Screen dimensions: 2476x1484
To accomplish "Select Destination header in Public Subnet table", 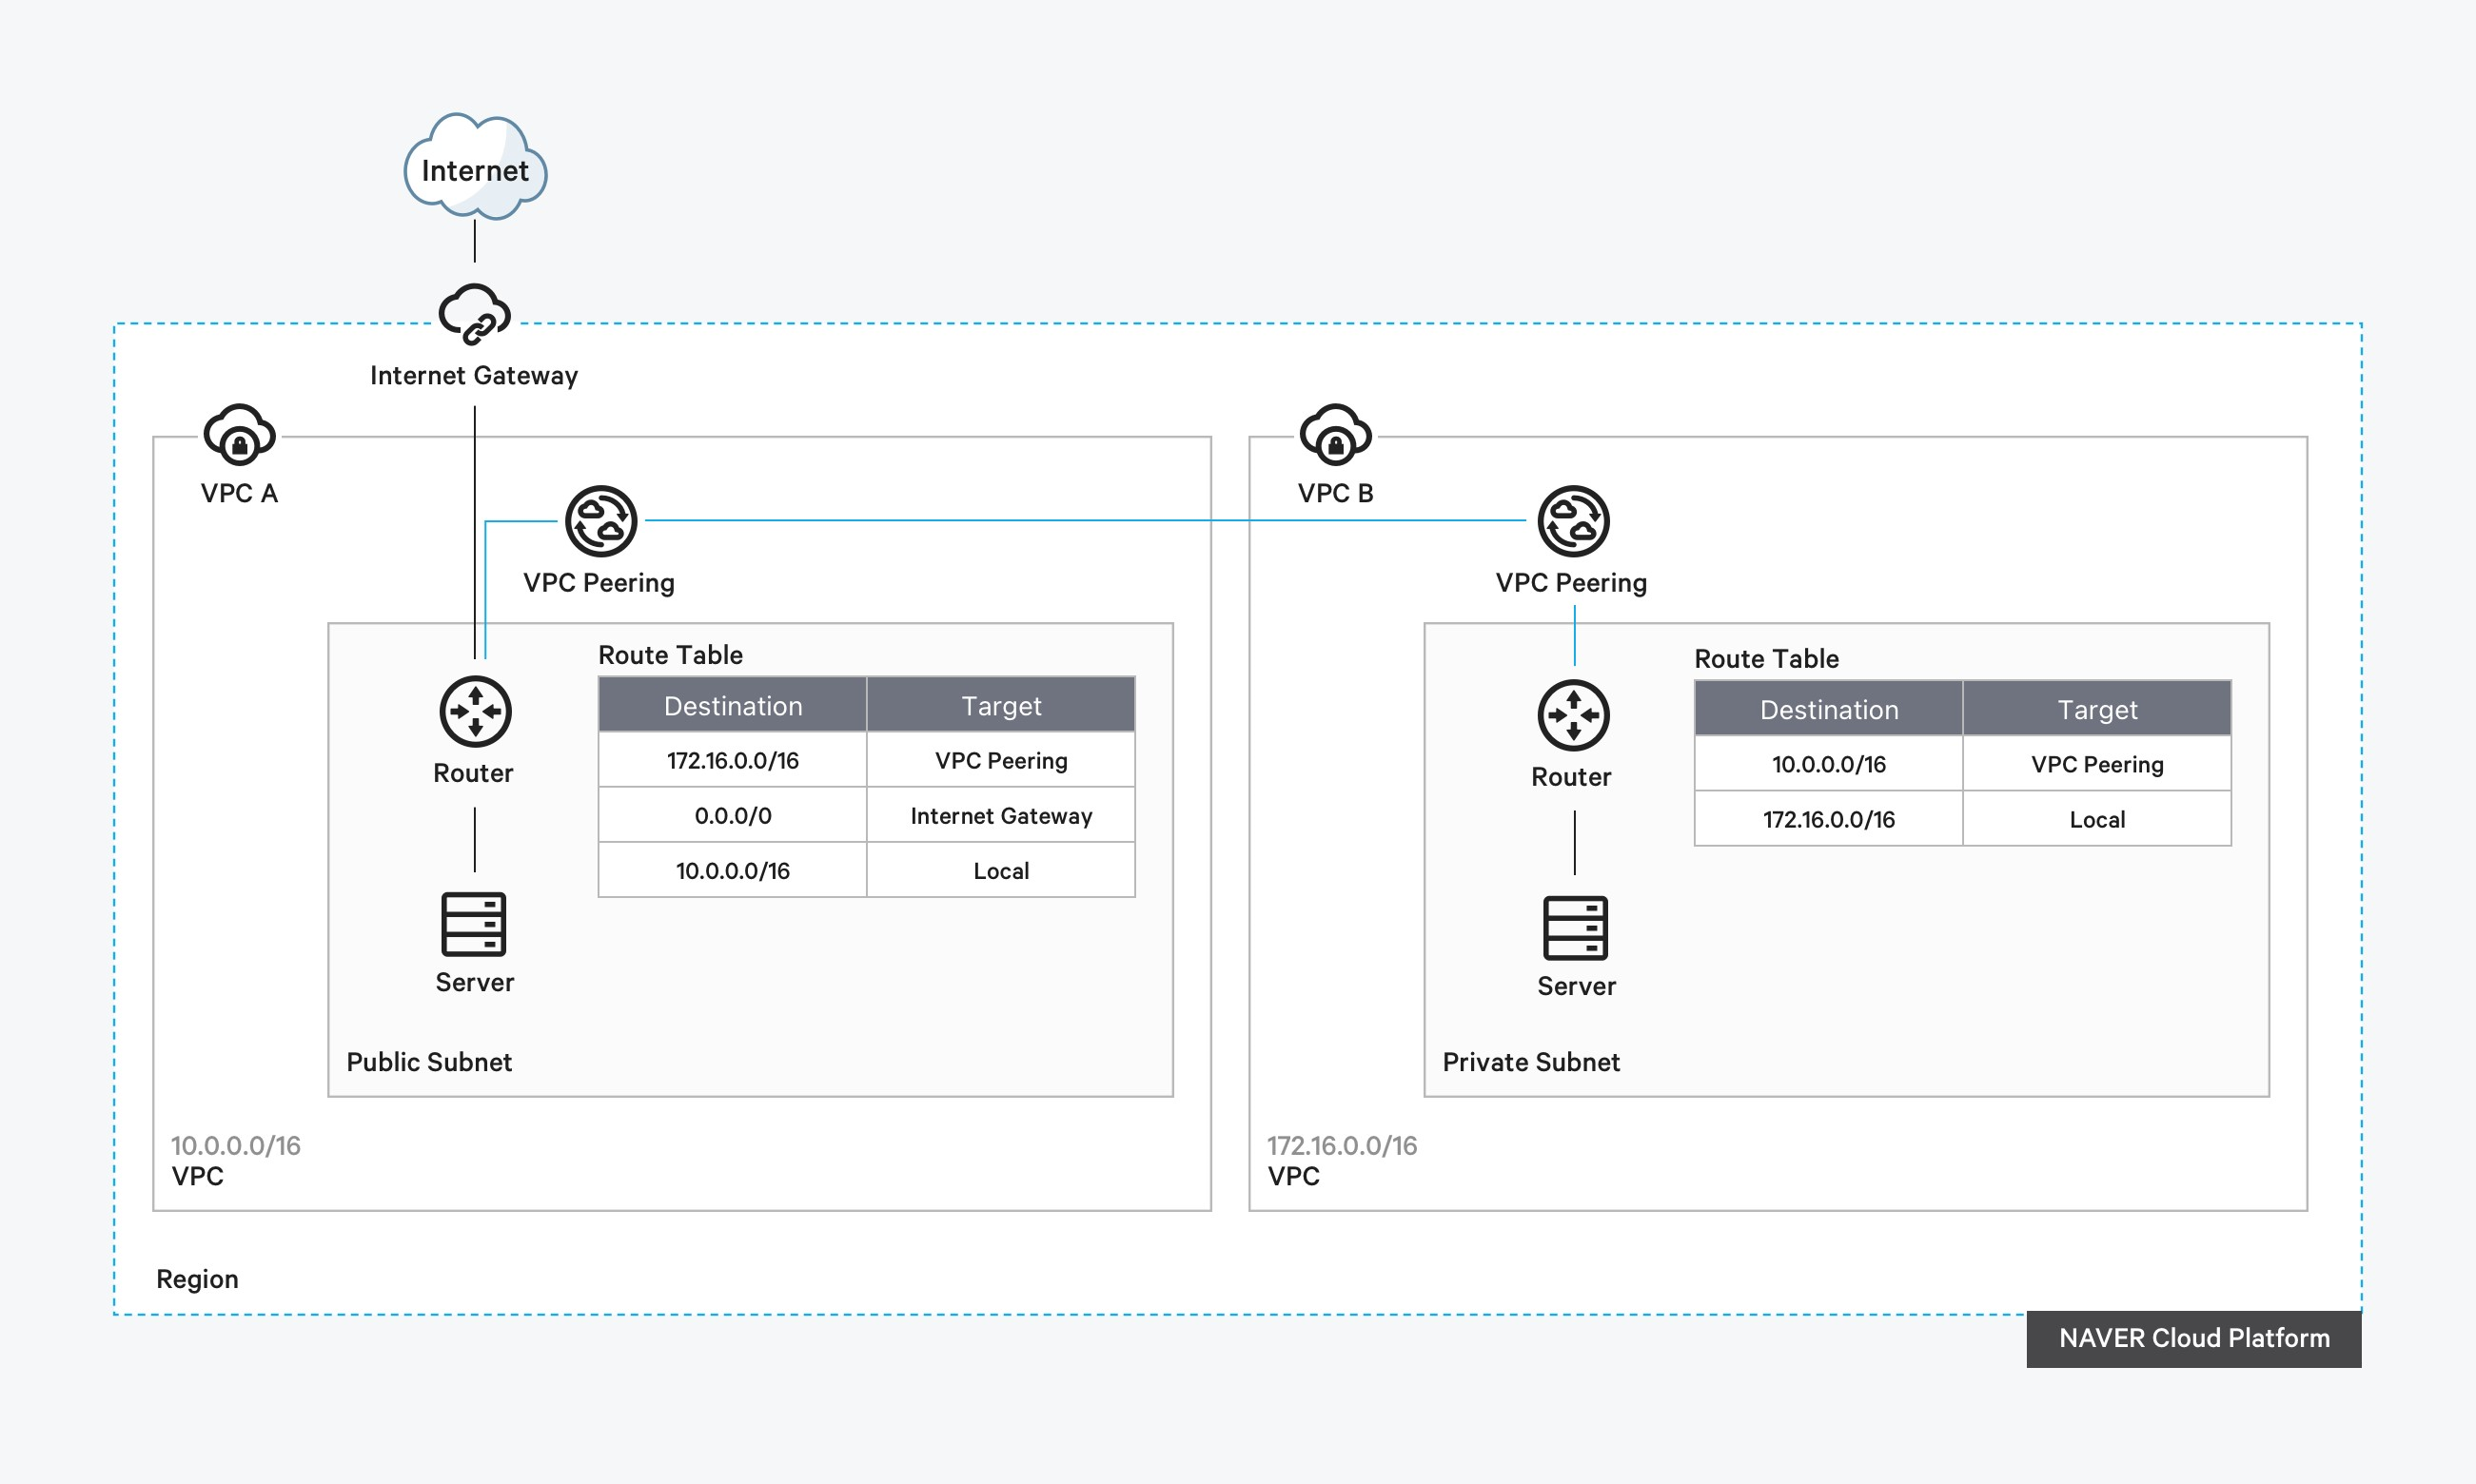I will (732, 706).
